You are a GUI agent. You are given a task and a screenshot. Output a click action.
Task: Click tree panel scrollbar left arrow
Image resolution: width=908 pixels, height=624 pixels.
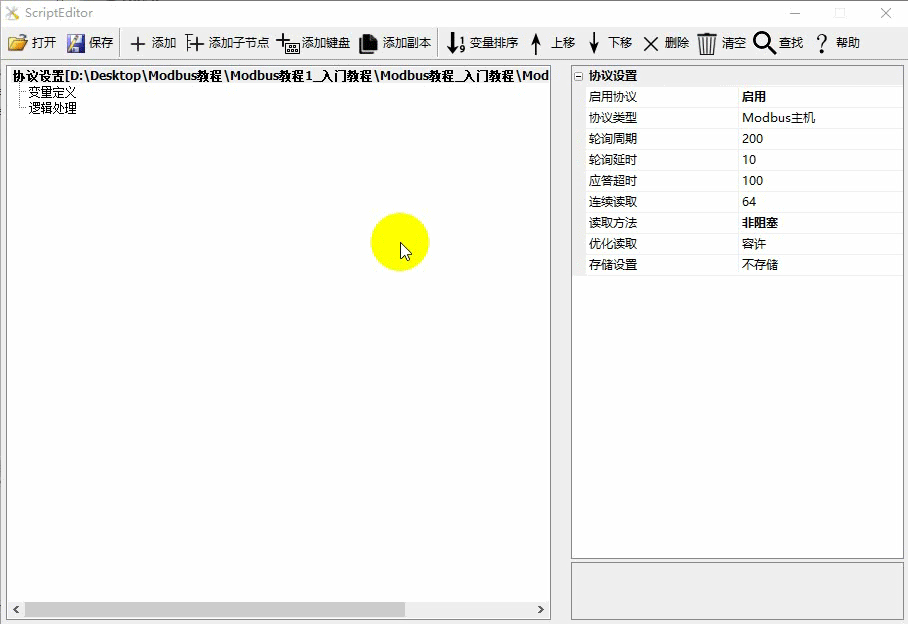(16, 609)
